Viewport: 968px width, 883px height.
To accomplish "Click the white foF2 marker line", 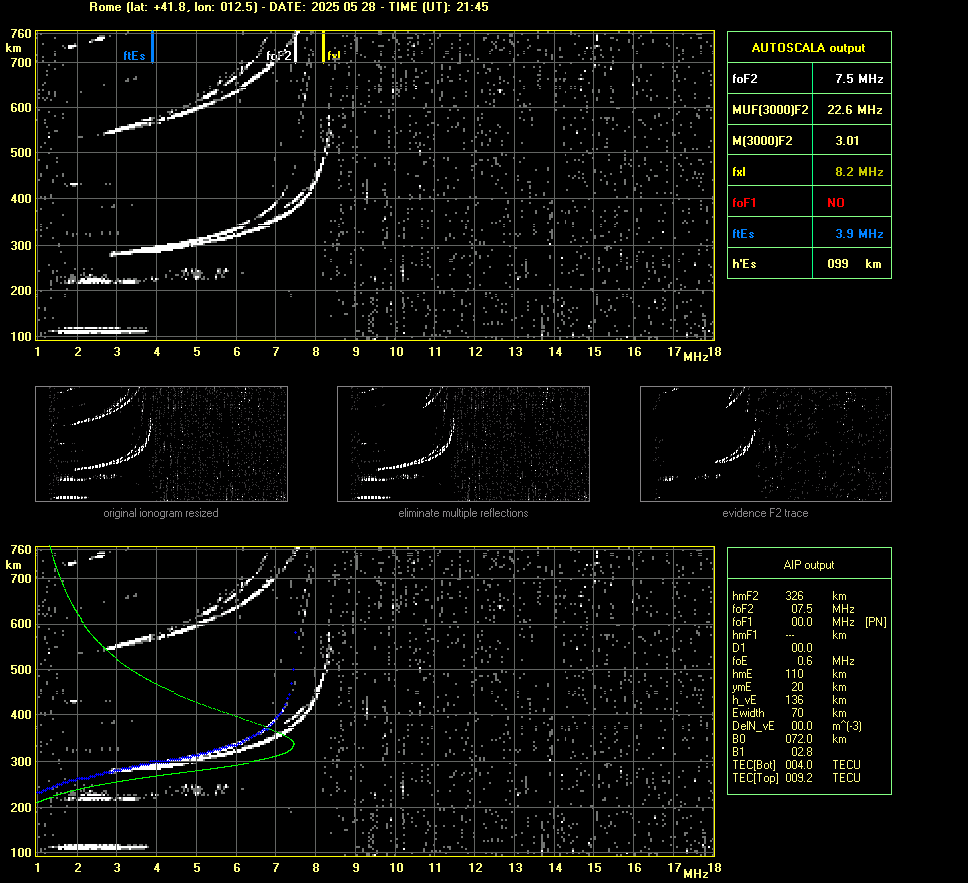I will point(296,47).
